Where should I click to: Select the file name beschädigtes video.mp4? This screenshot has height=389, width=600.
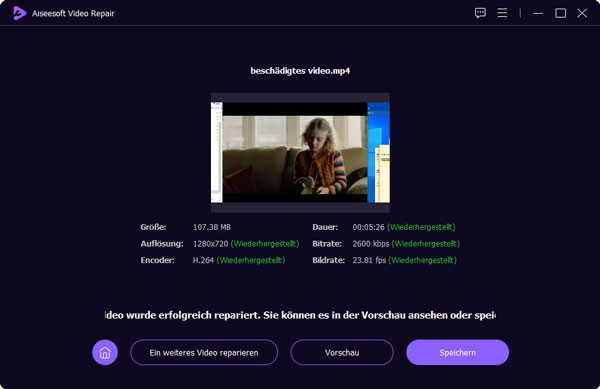tap(300, 71)
